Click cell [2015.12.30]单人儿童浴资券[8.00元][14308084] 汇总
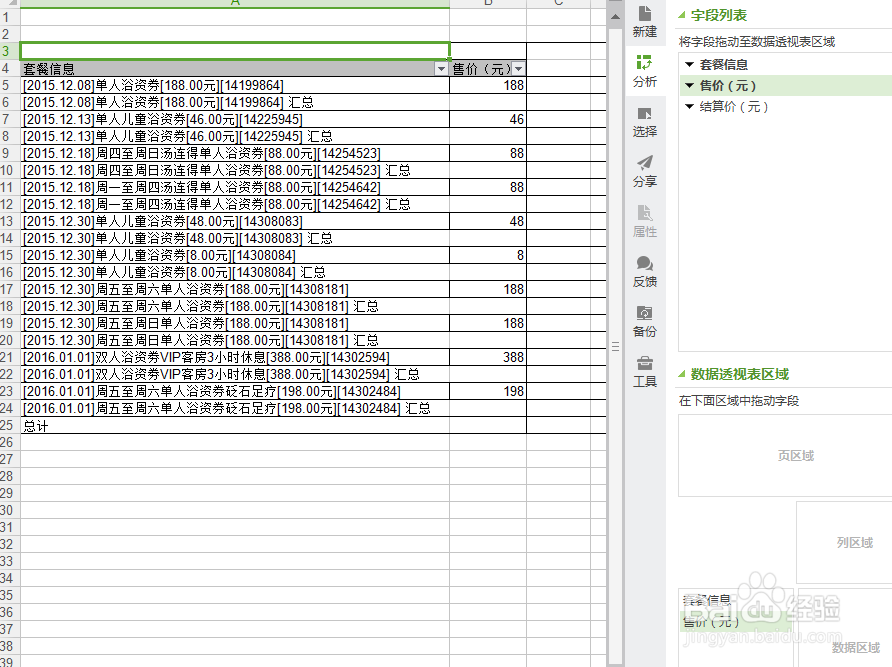 click(235, 273)
